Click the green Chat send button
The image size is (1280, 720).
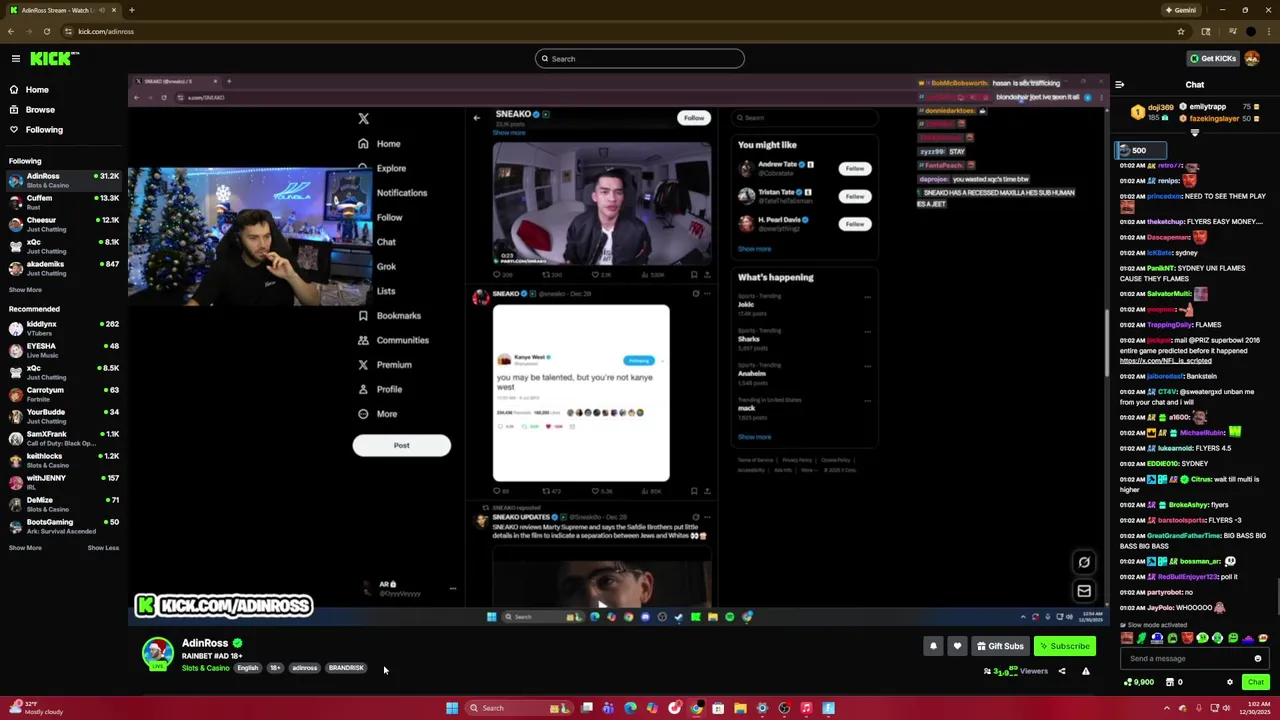pos(1256,682)
